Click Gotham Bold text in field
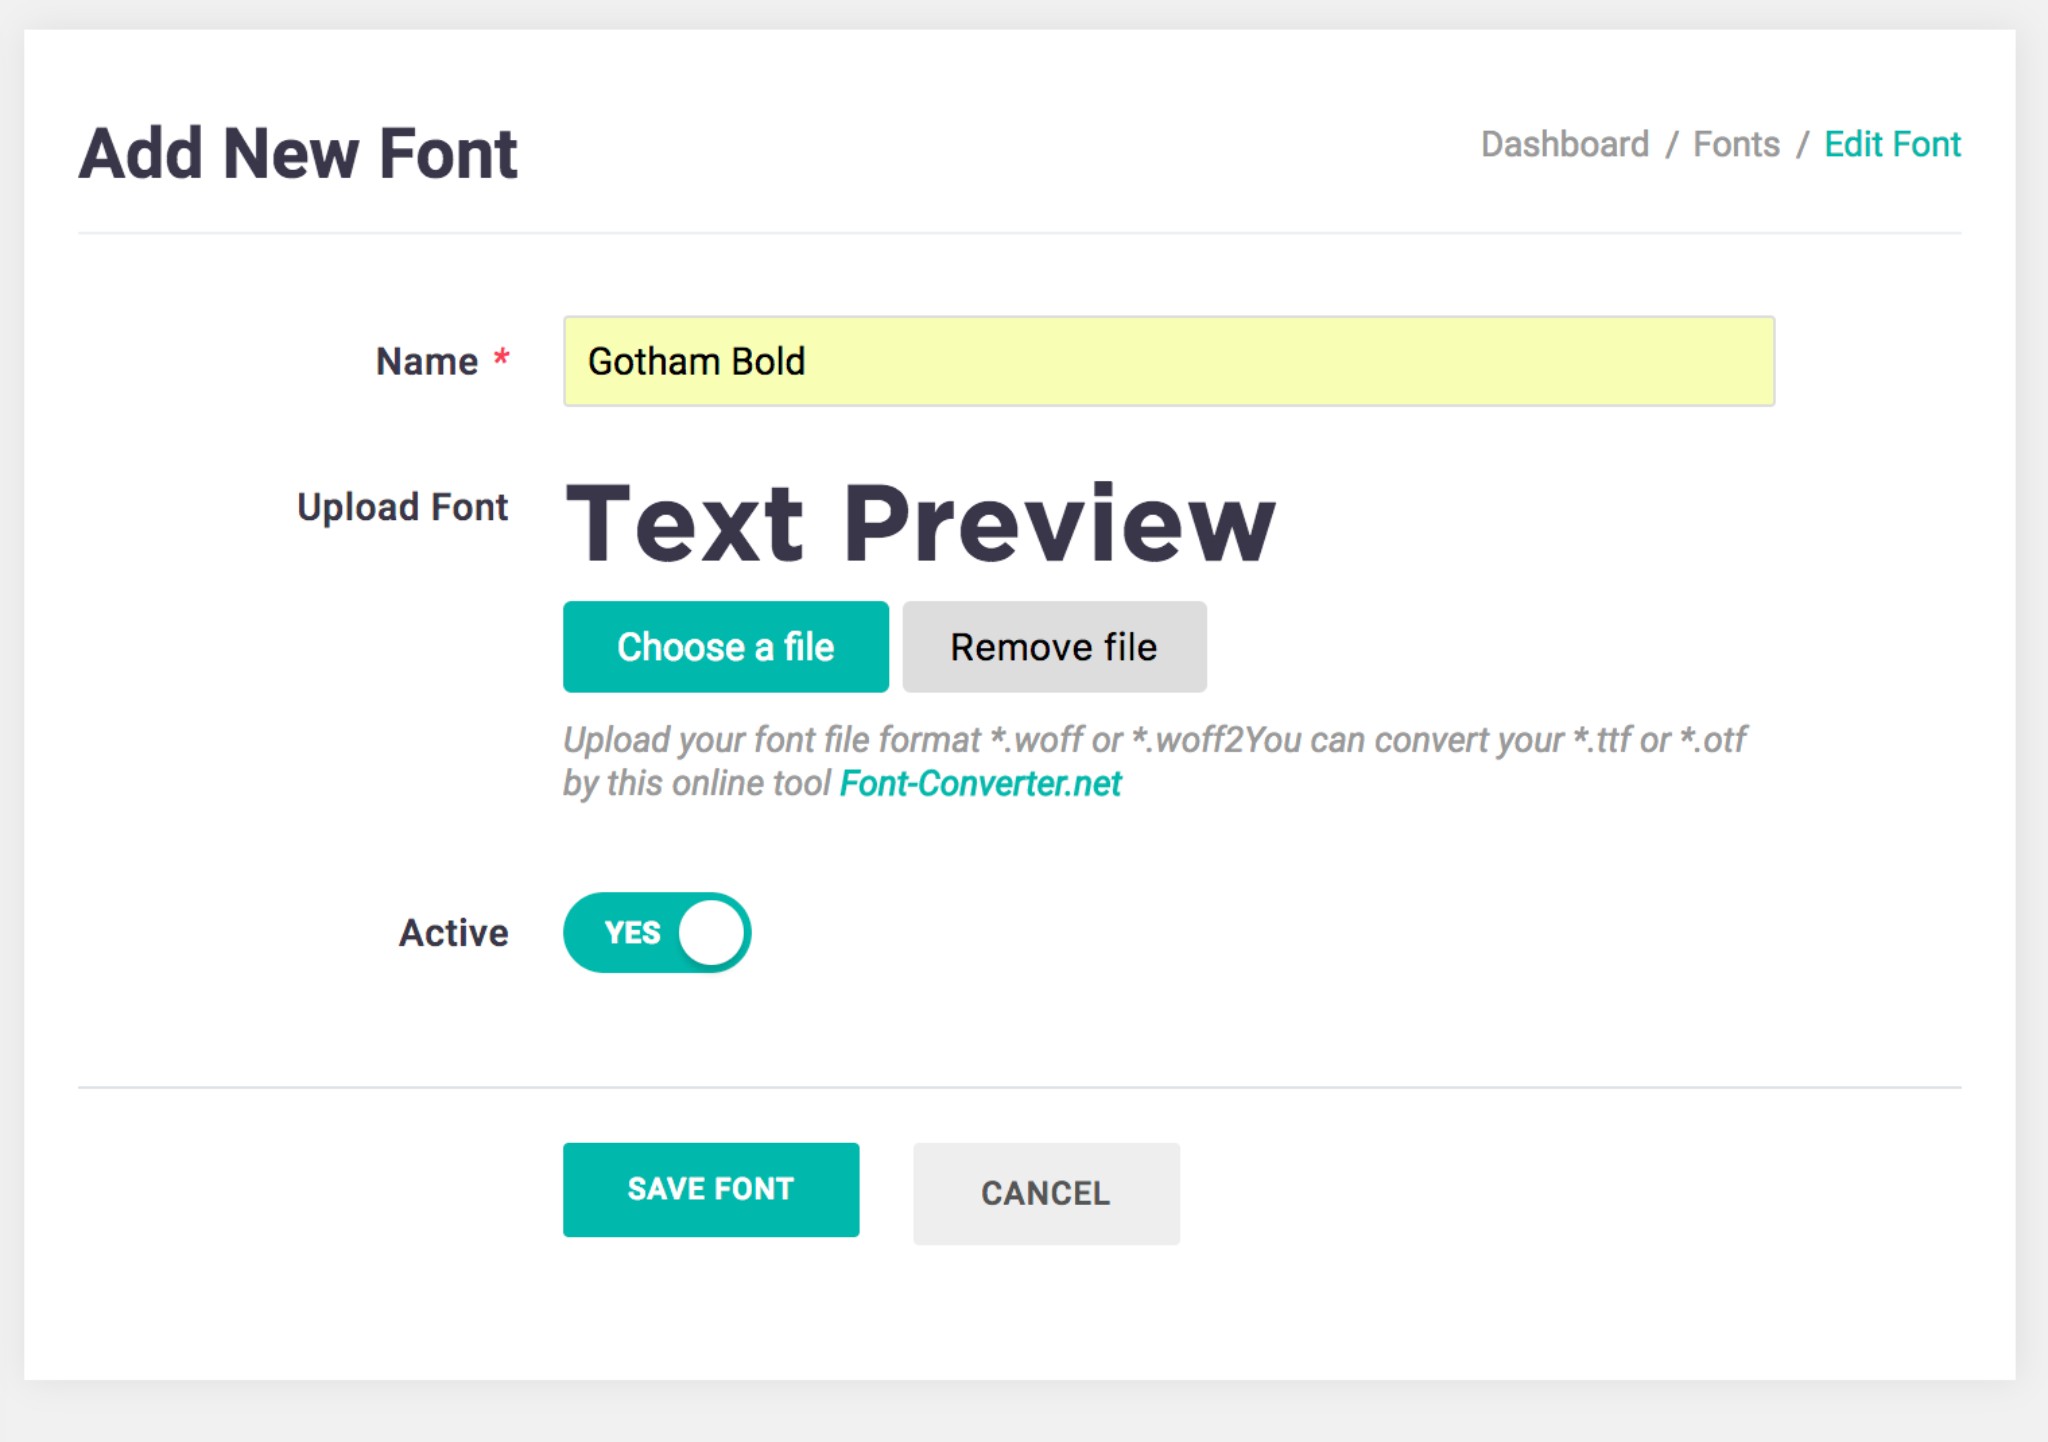The image size is (2048, 1442). pyautogui.click(x=696, y=361)
